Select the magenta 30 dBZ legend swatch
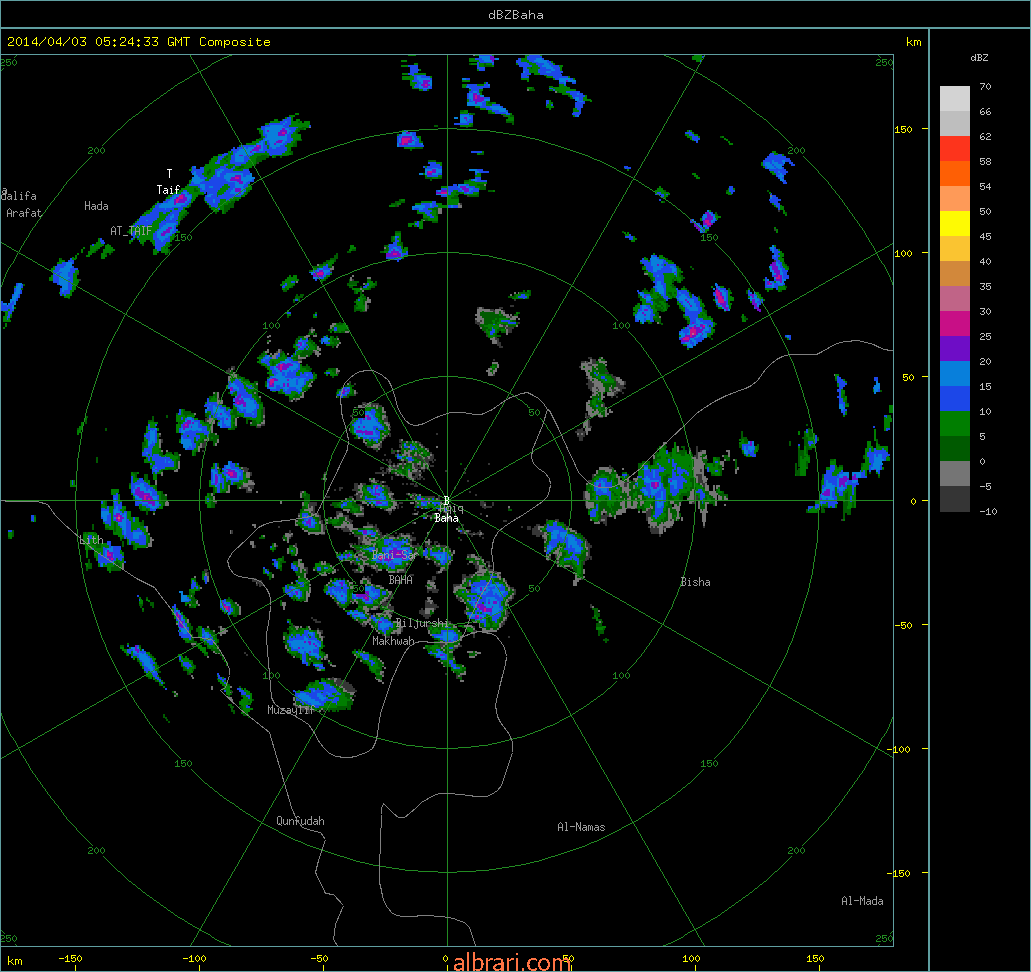Screen dimensions: 1031x972 [x=955, y=324]
